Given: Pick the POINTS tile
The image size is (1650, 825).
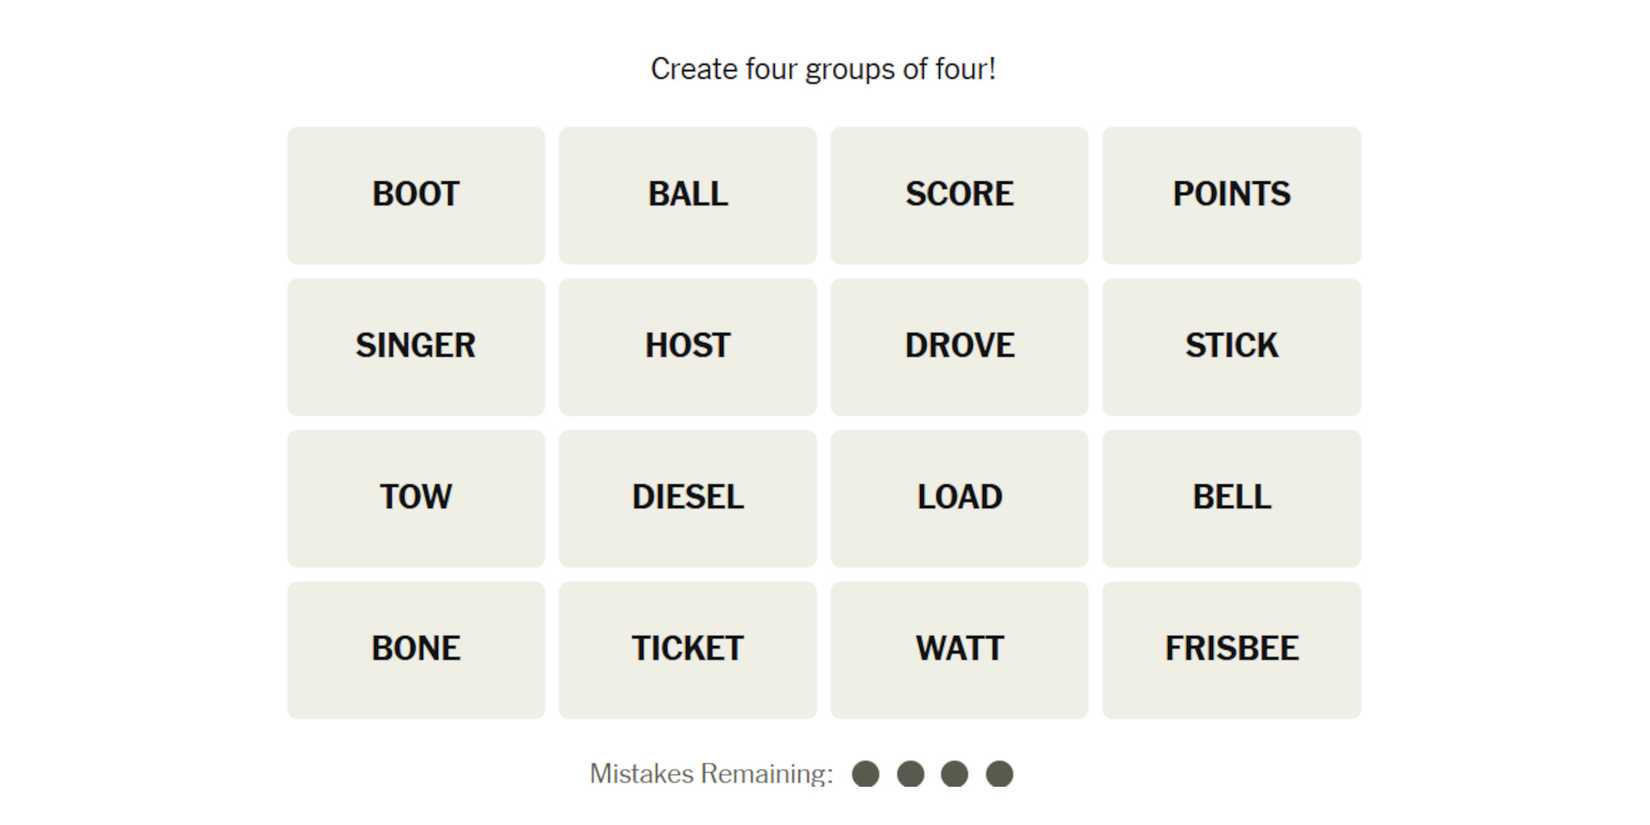Looking at the screenshot, I should 1231,195.
